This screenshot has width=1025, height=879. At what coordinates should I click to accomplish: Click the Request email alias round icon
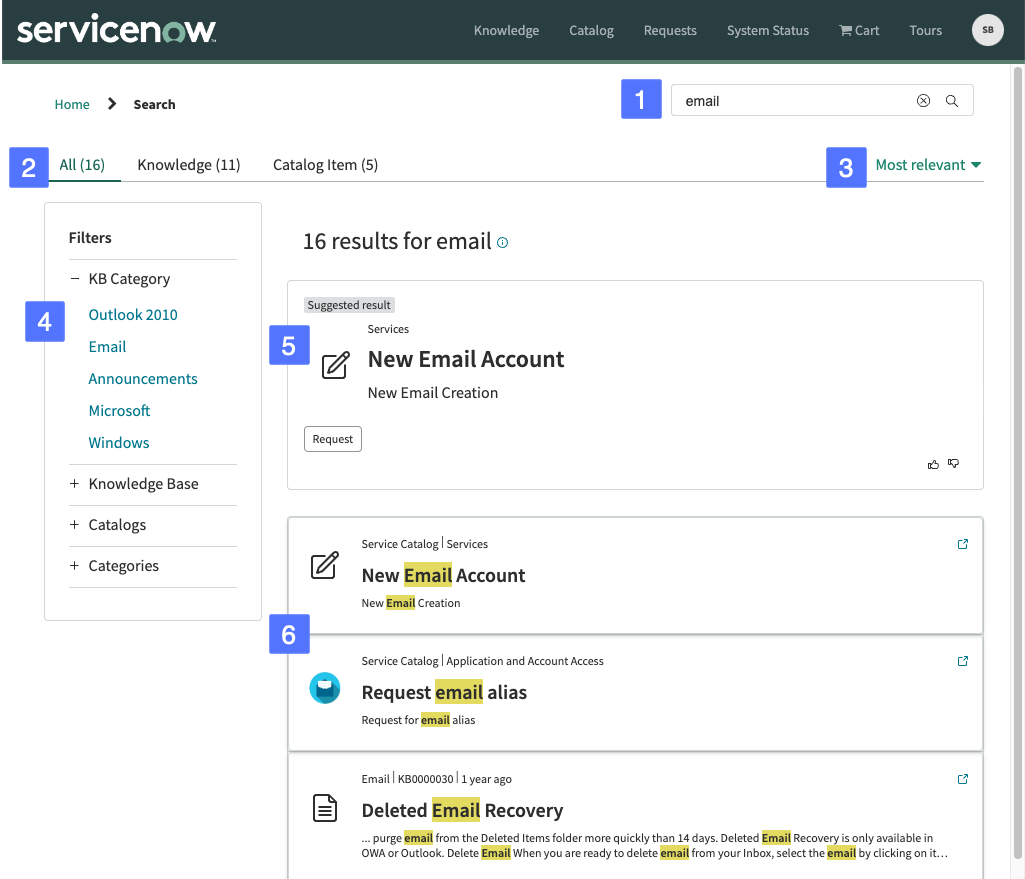[x=325, y=688]
